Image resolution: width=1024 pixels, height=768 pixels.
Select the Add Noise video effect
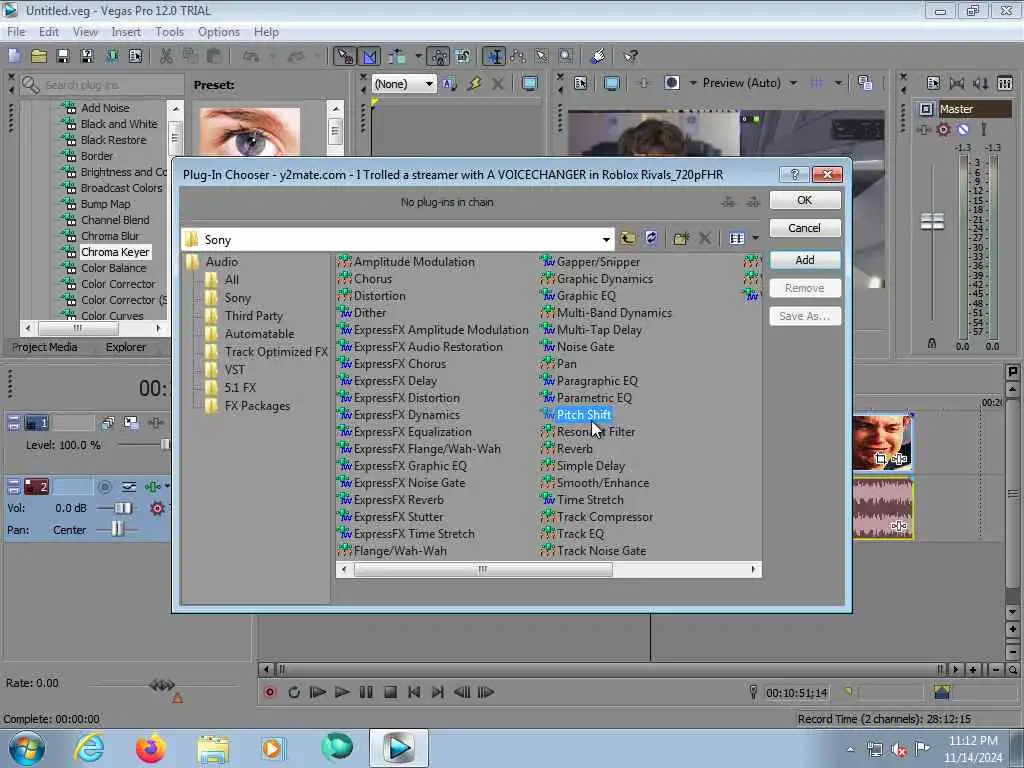(x=104, y=108)
